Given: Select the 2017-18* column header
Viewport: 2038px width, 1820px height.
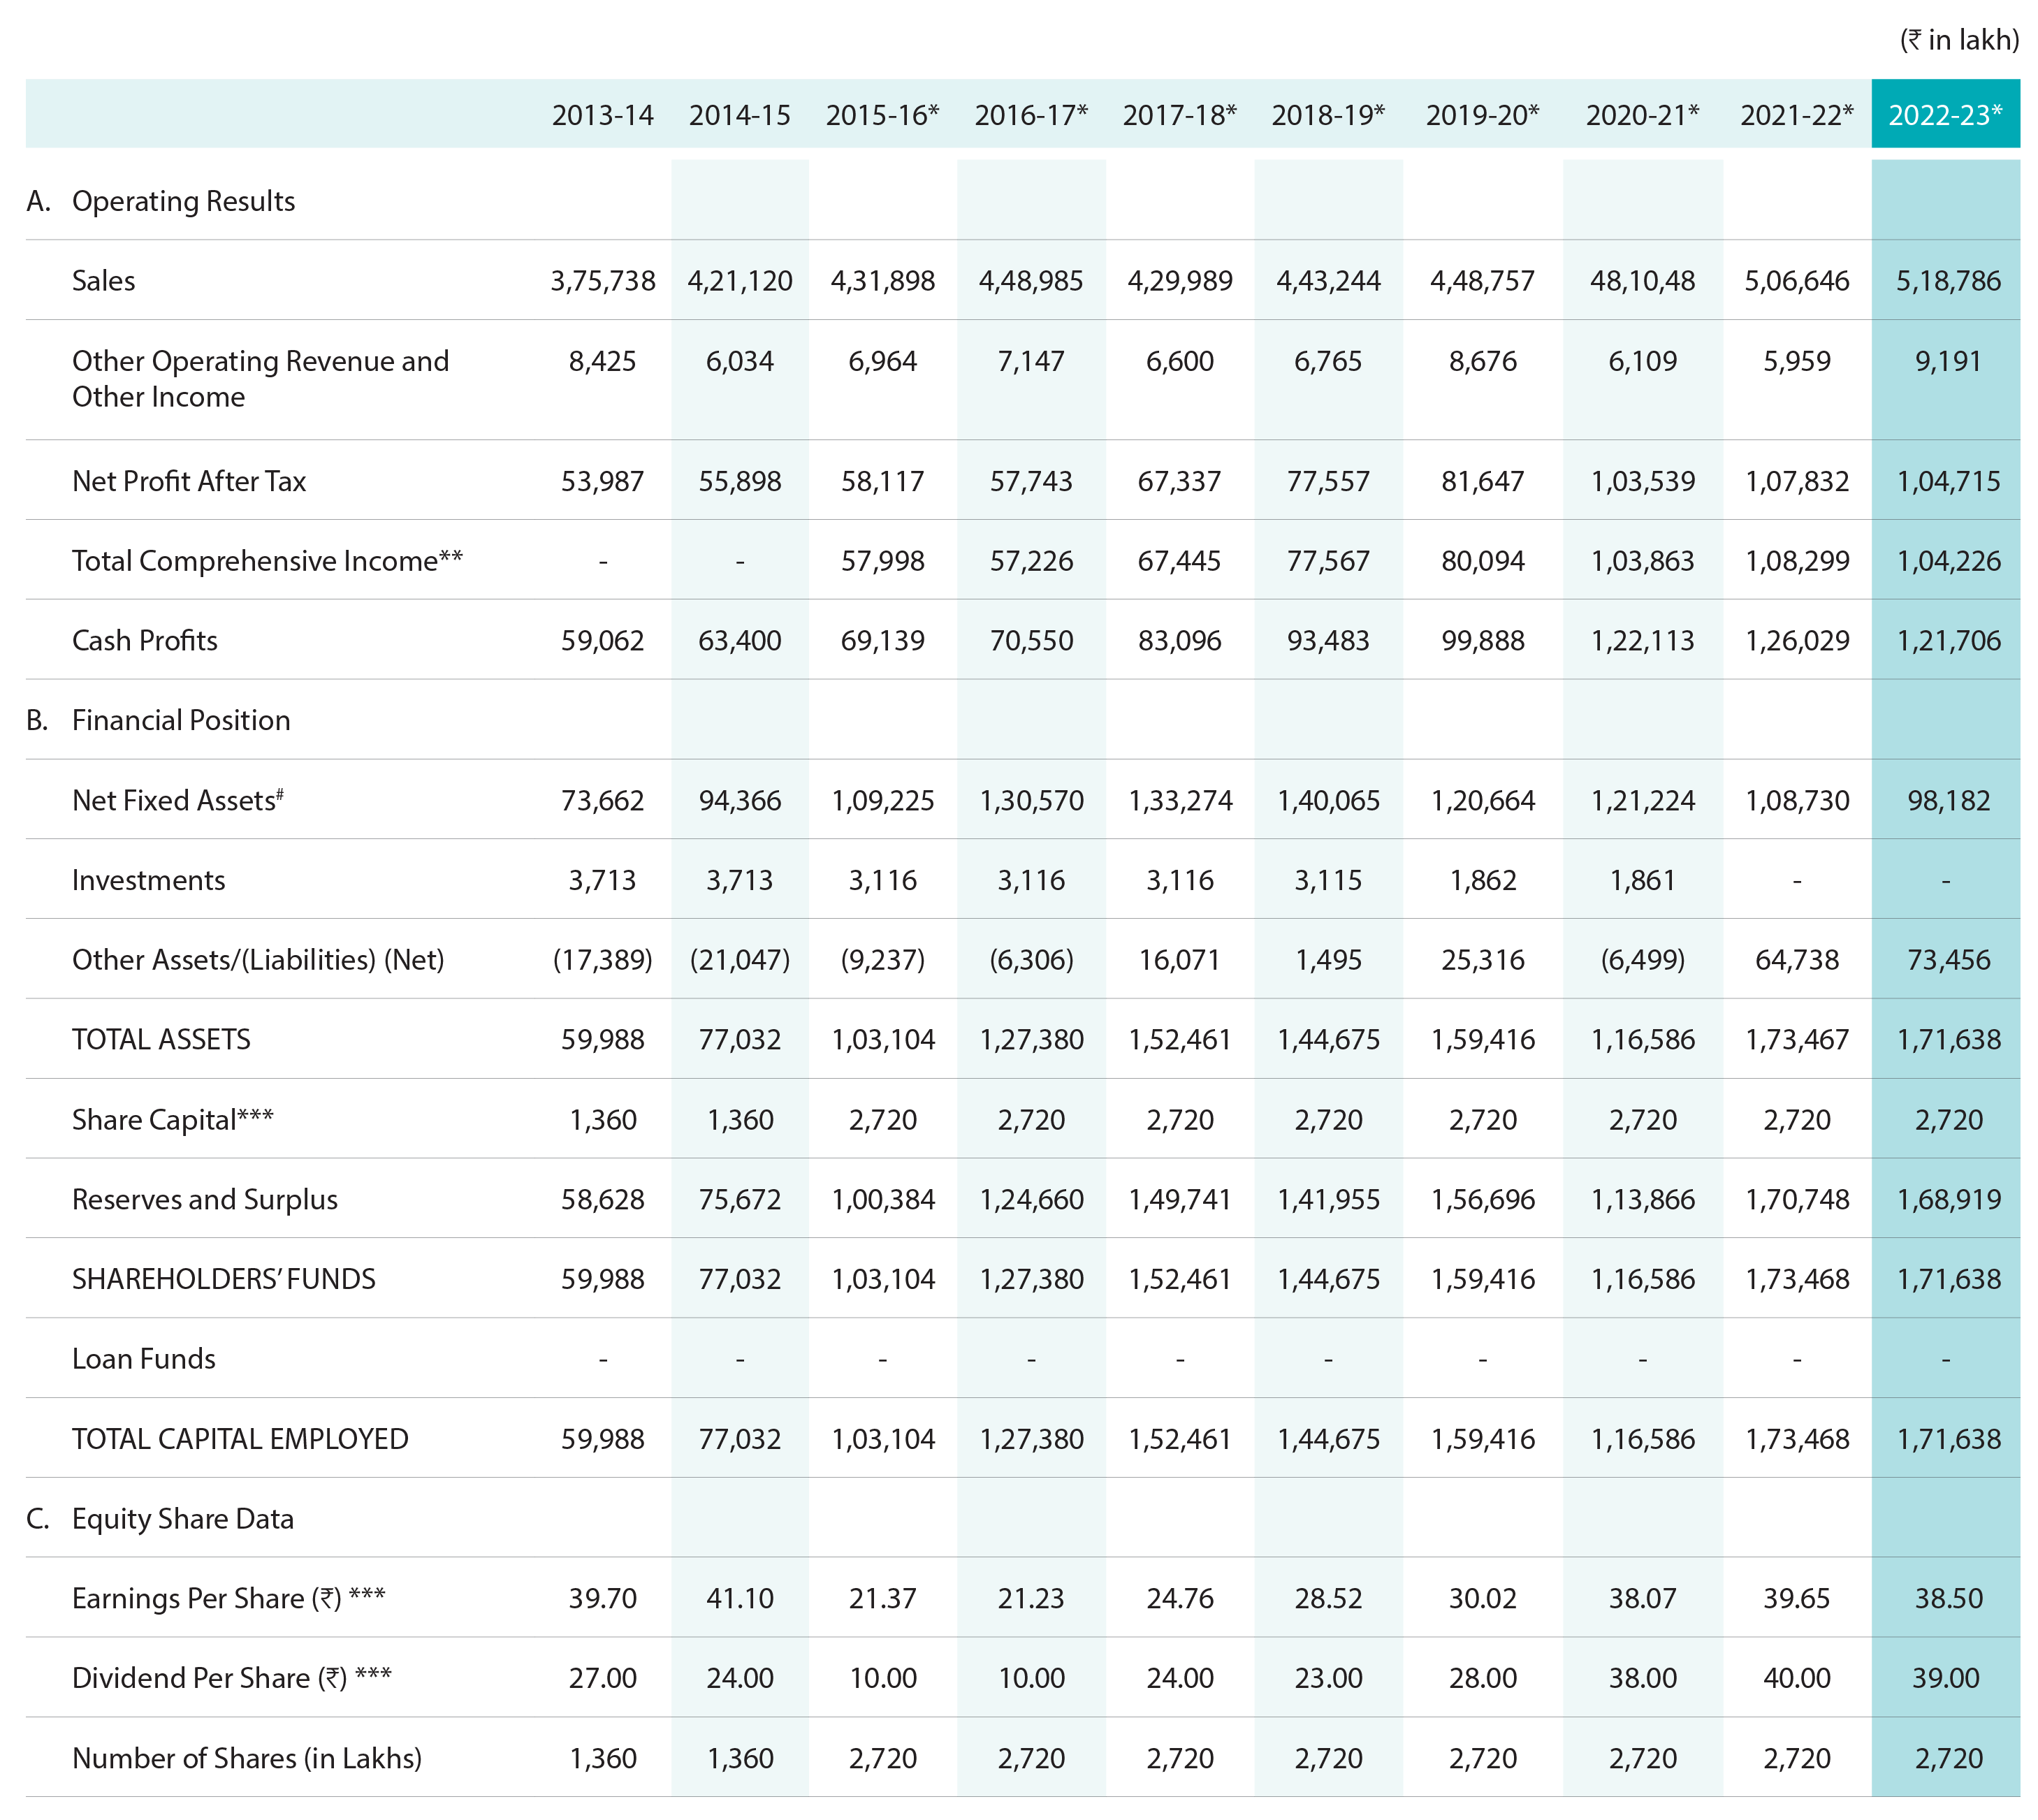Looking at the screenshot, I should click(x=1179, y=115).
